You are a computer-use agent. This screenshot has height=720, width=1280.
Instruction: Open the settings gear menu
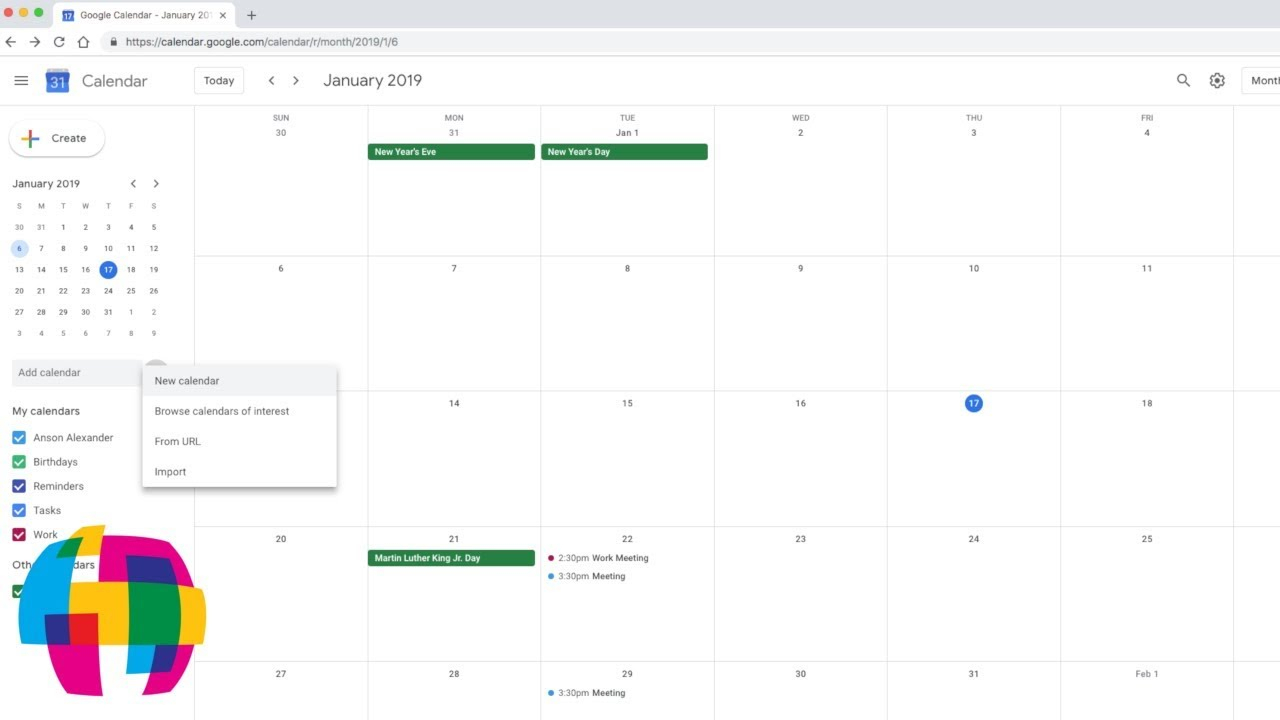[x=1217, y=81]
